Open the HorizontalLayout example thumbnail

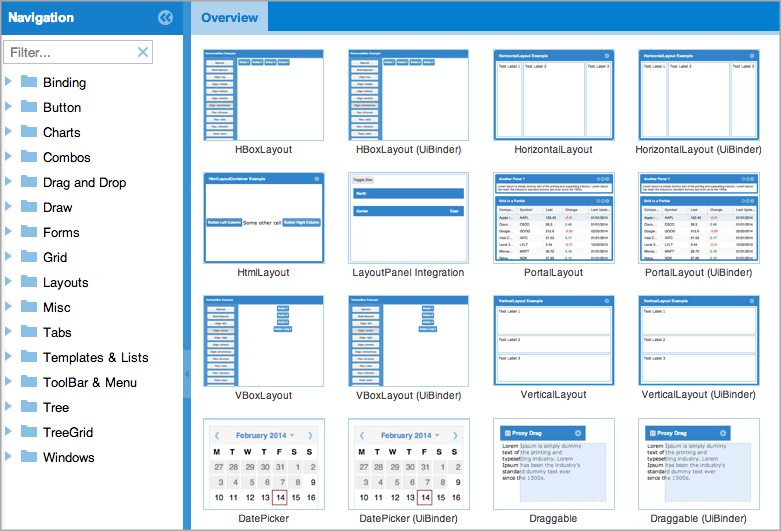(x=553, y=95)
